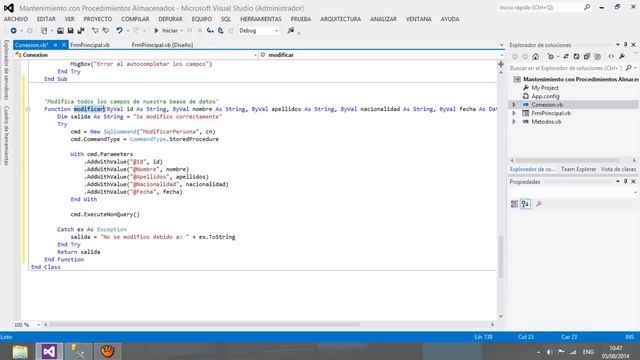This screenshot has height=360, width=640.
Task: Click the Step Into debug icon
Action: (x=210, y=31)
